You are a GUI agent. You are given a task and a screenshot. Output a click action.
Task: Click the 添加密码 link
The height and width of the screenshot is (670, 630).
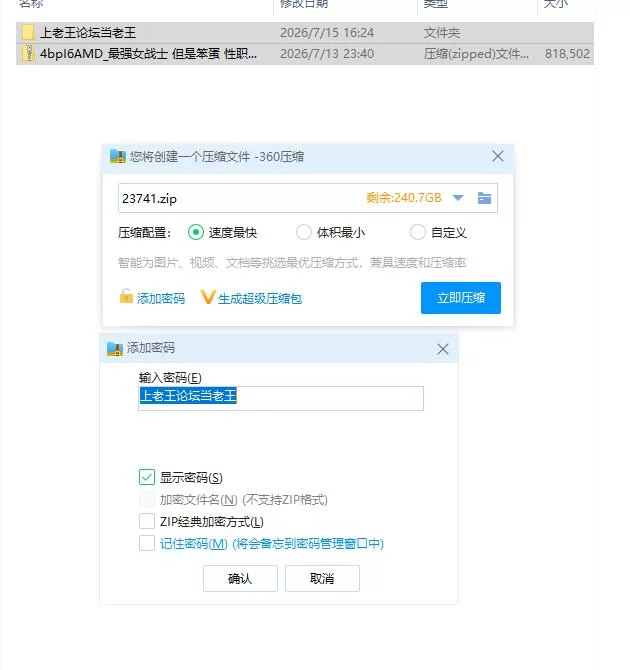pos(161,298)
